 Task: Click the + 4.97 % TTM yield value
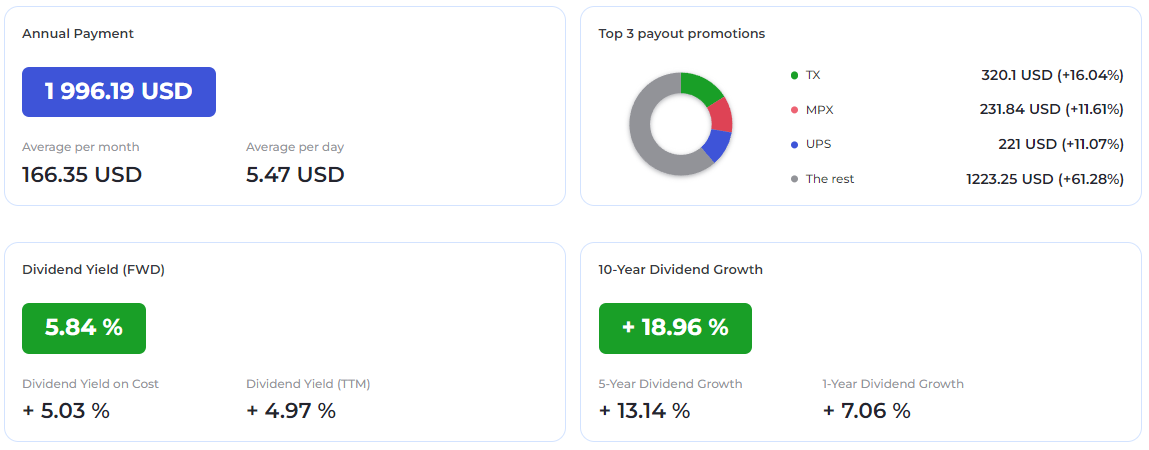[x=291, y=410]
